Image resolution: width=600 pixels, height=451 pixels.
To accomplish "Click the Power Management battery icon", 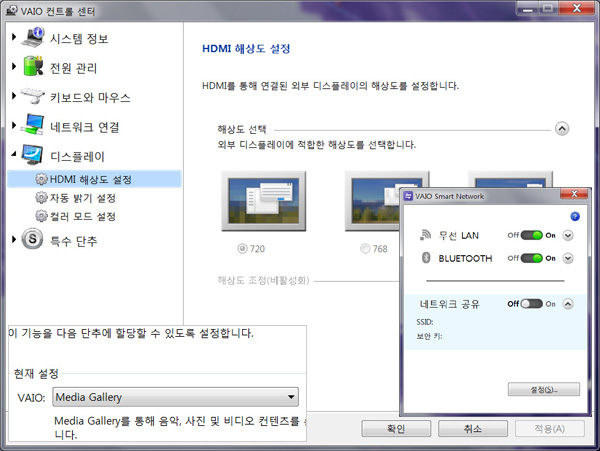I will 33,66.
